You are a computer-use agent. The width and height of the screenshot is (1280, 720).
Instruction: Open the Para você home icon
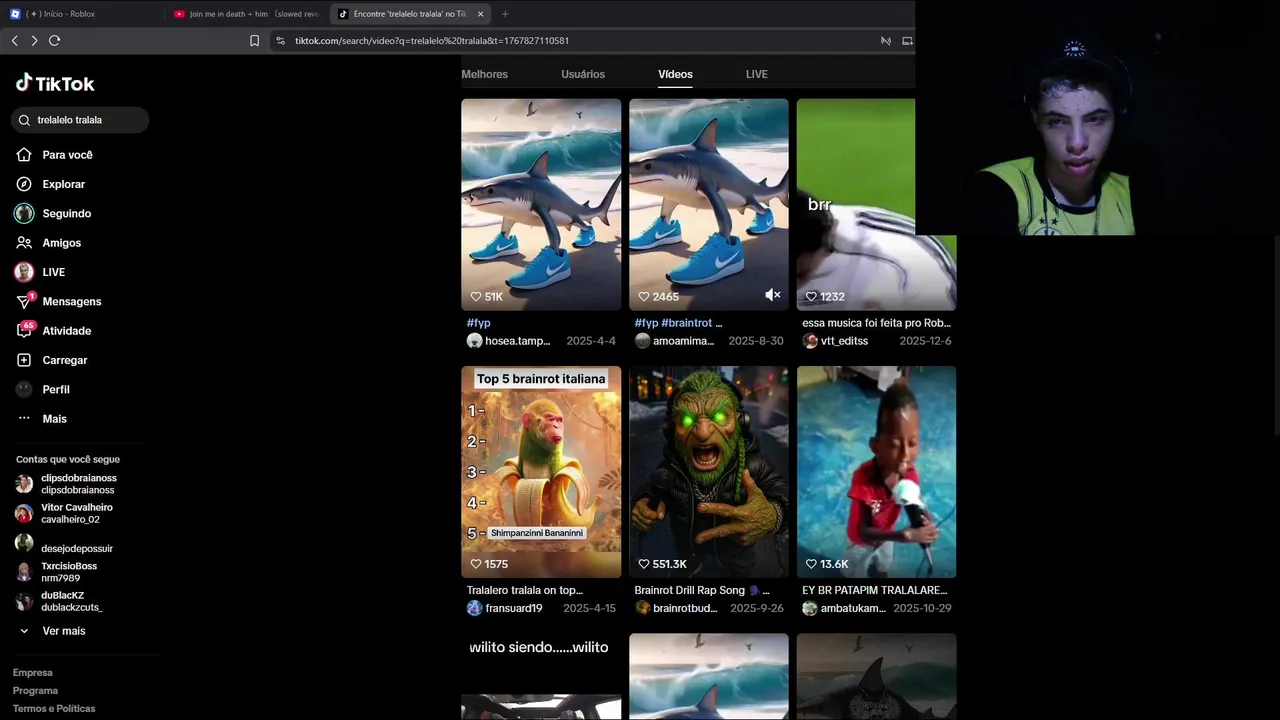[x=24, y=155]
